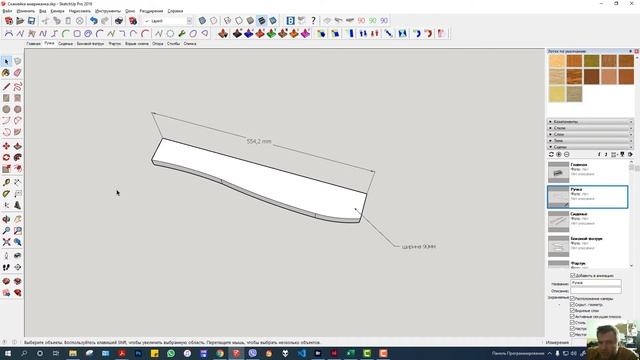Open the scenes details menu arrow
Viewport: 640px width, 360px height.
tap(630, 154)
